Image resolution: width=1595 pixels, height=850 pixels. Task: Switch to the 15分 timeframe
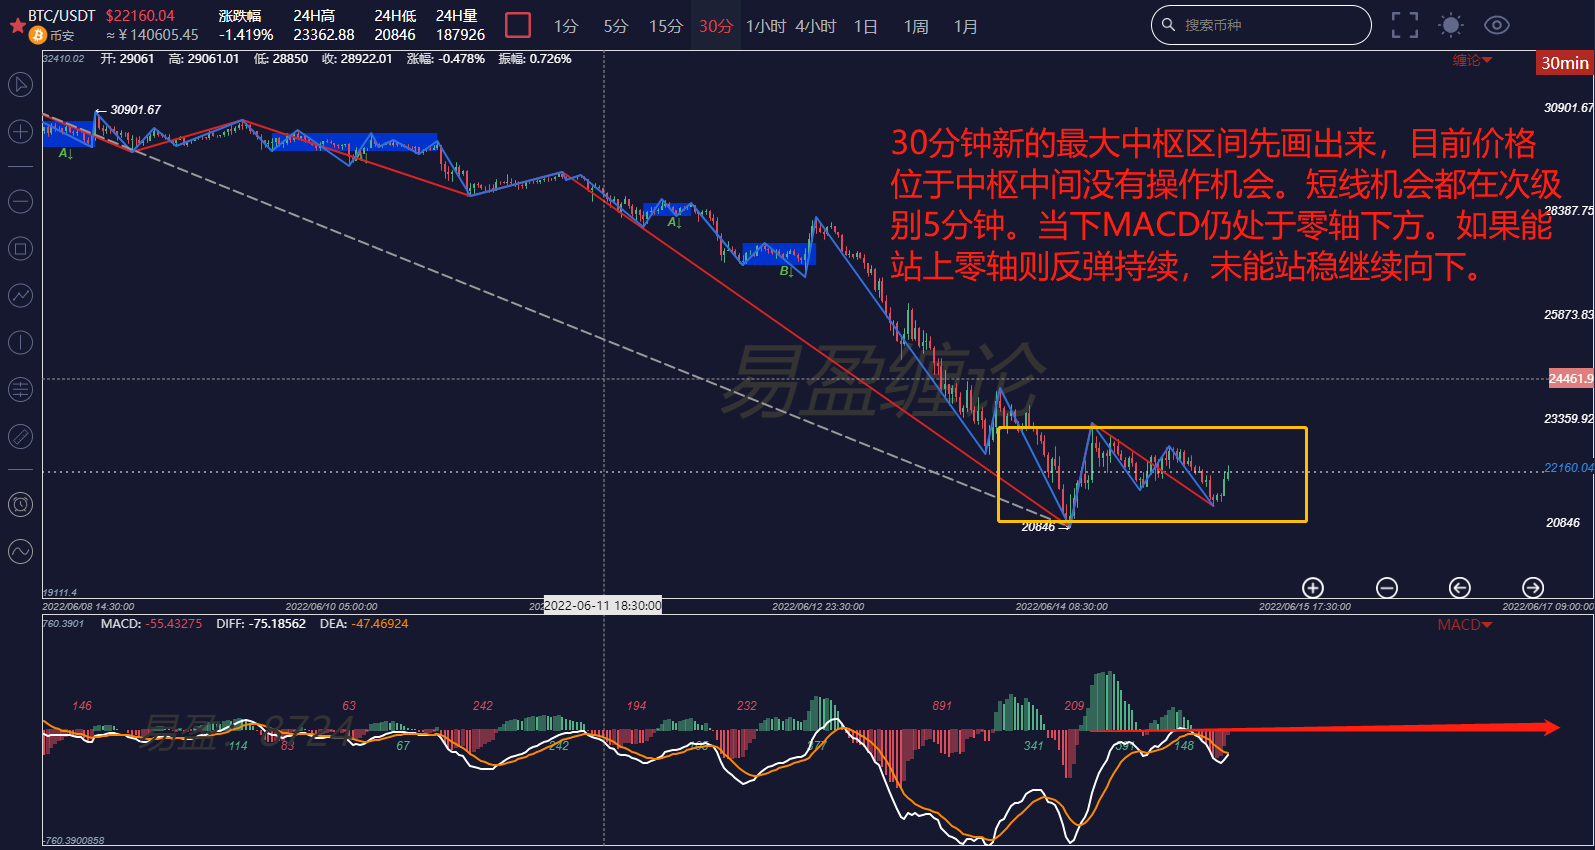(666, 26)
